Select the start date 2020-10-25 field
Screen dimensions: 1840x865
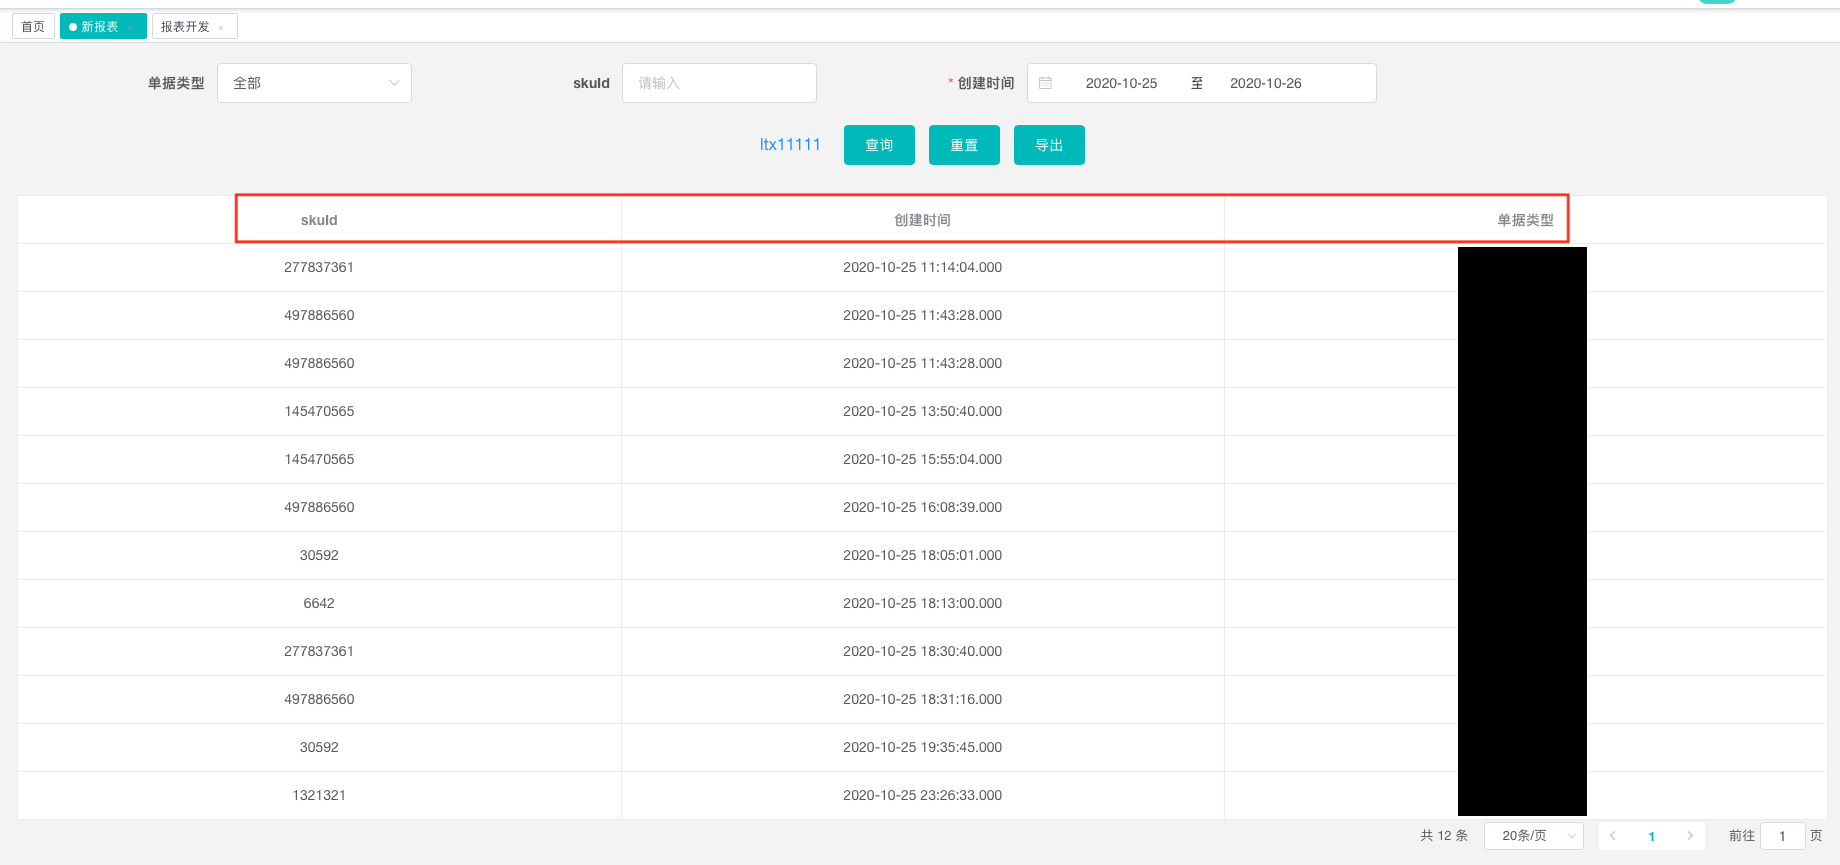(1121, 83)
